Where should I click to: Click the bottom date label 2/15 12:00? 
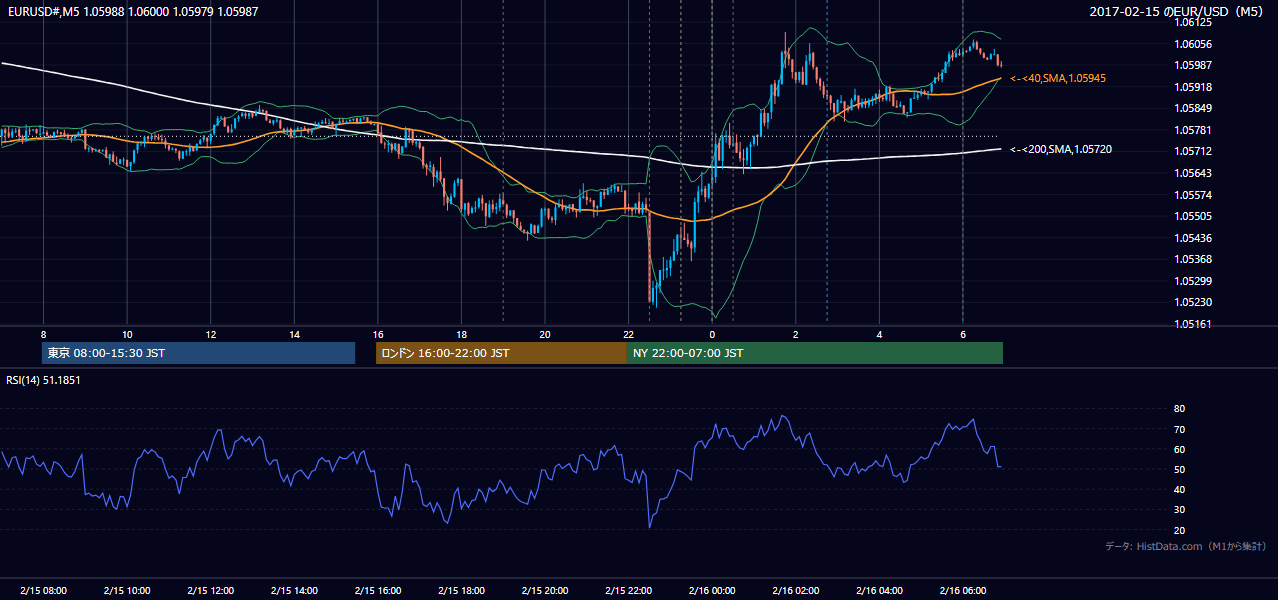pos(210,590)
